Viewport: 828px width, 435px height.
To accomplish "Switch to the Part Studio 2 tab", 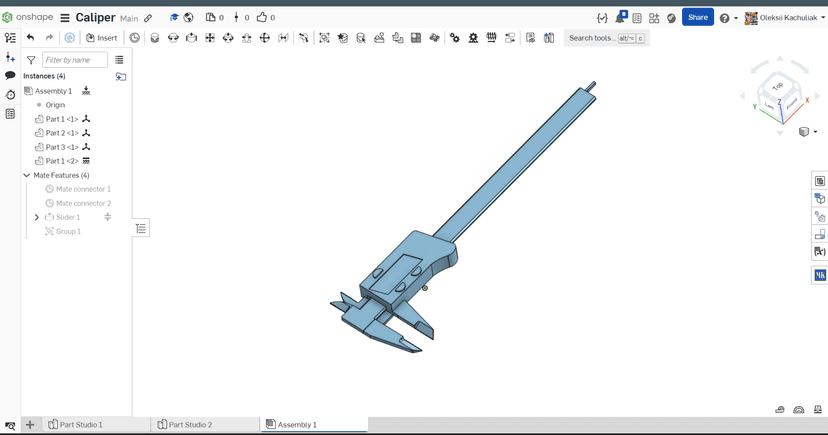I will pos(190,425).
